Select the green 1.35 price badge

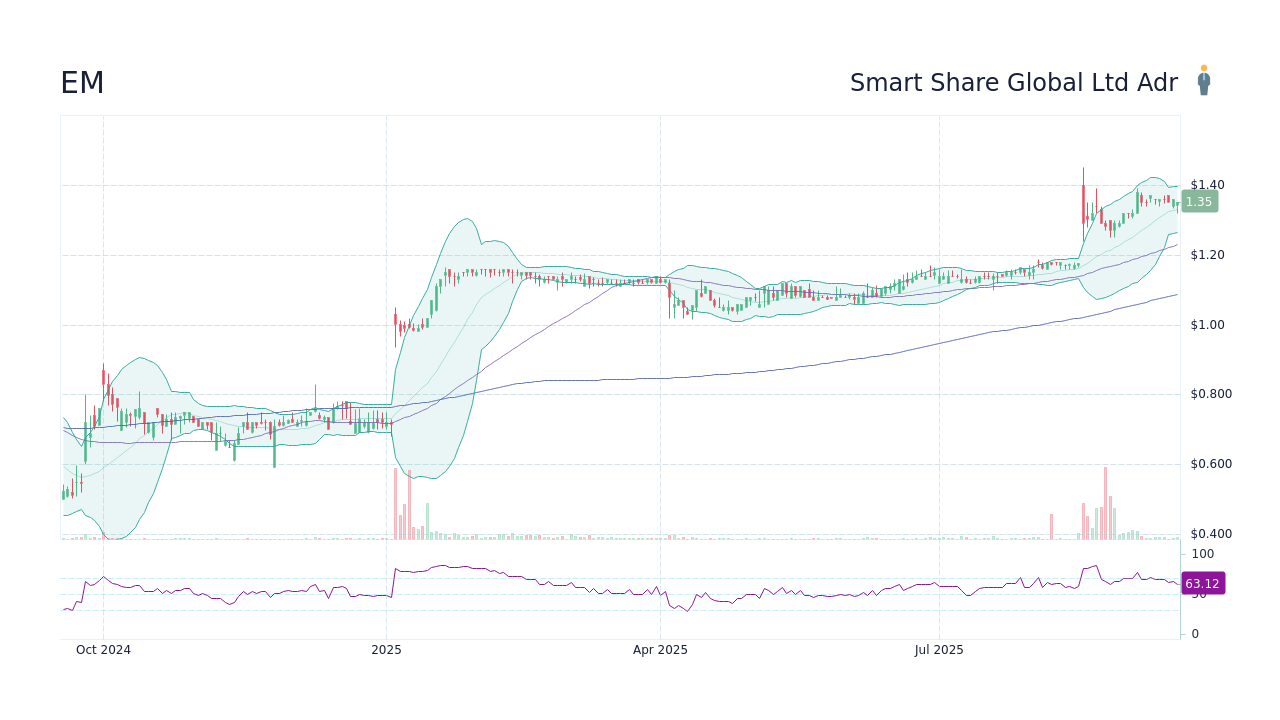pos(1199,201)
